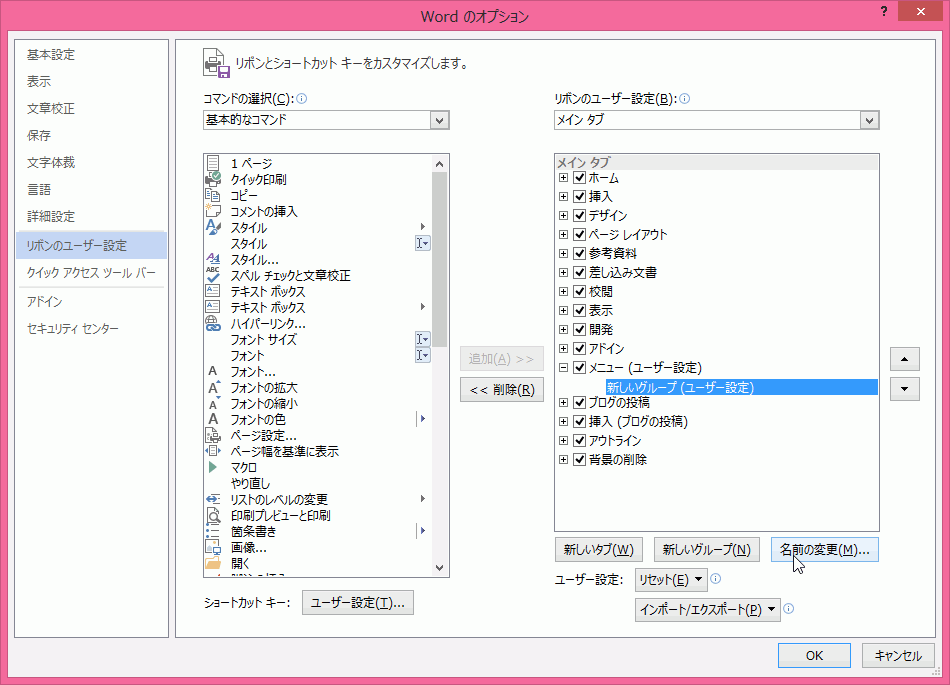Confirm with the OK button
Image resolution: width=950 pixels, height=685 pixels.
click(x=814, y=655)
